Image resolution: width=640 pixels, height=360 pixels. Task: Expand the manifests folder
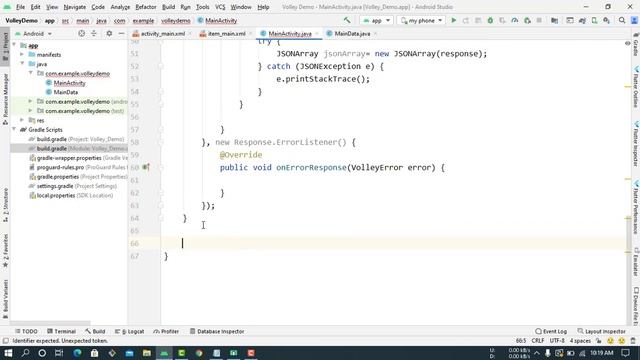coord(22,54)
